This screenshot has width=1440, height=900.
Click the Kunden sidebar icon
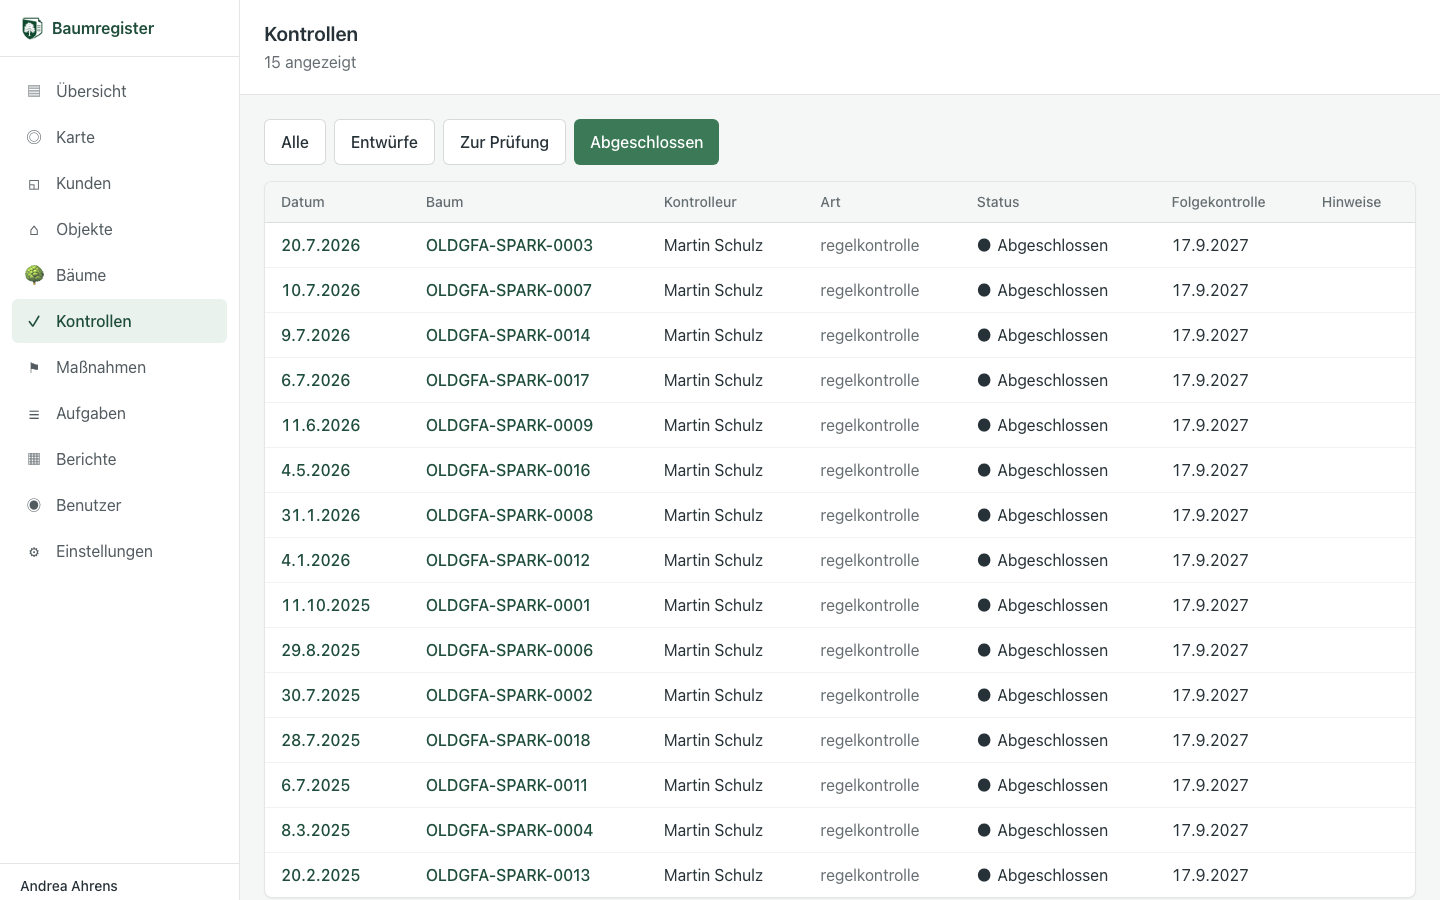pos(34,183)
